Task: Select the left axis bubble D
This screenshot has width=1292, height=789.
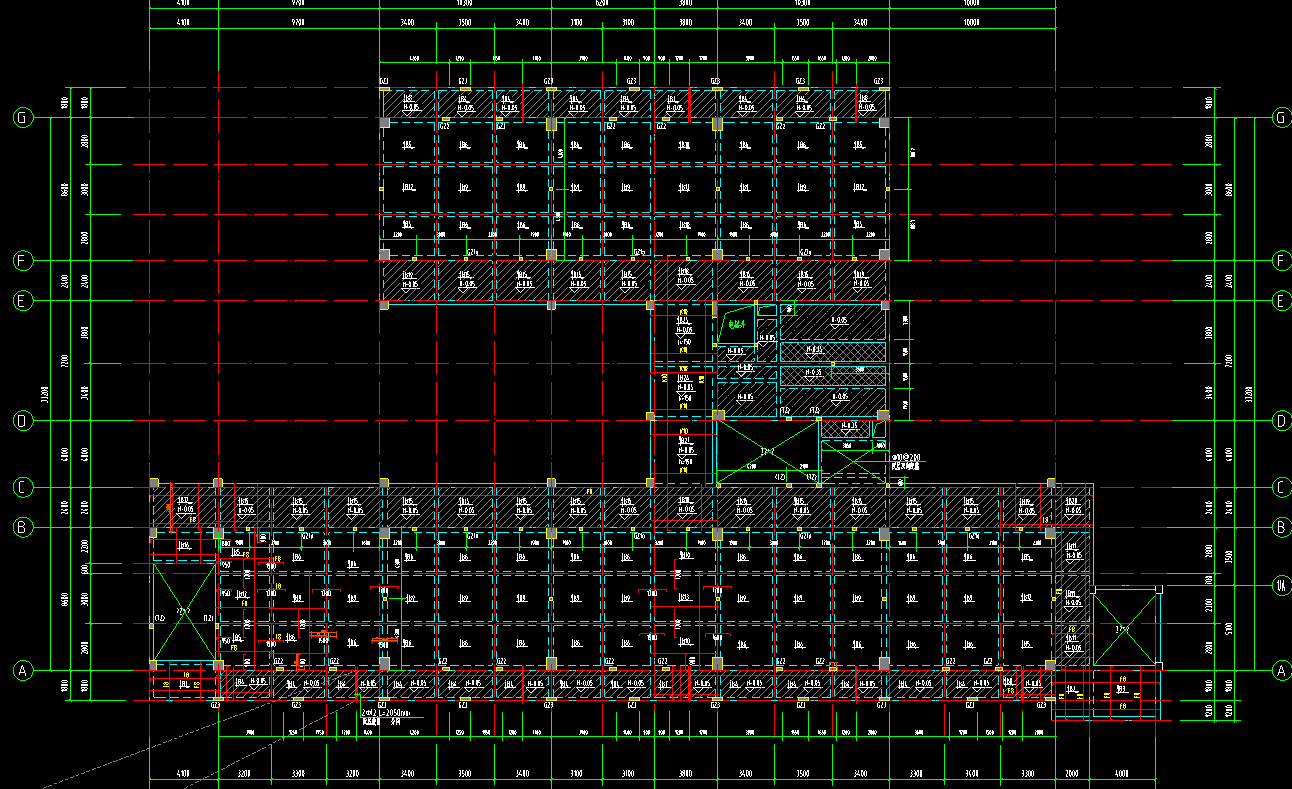Action: coord(22,421)
